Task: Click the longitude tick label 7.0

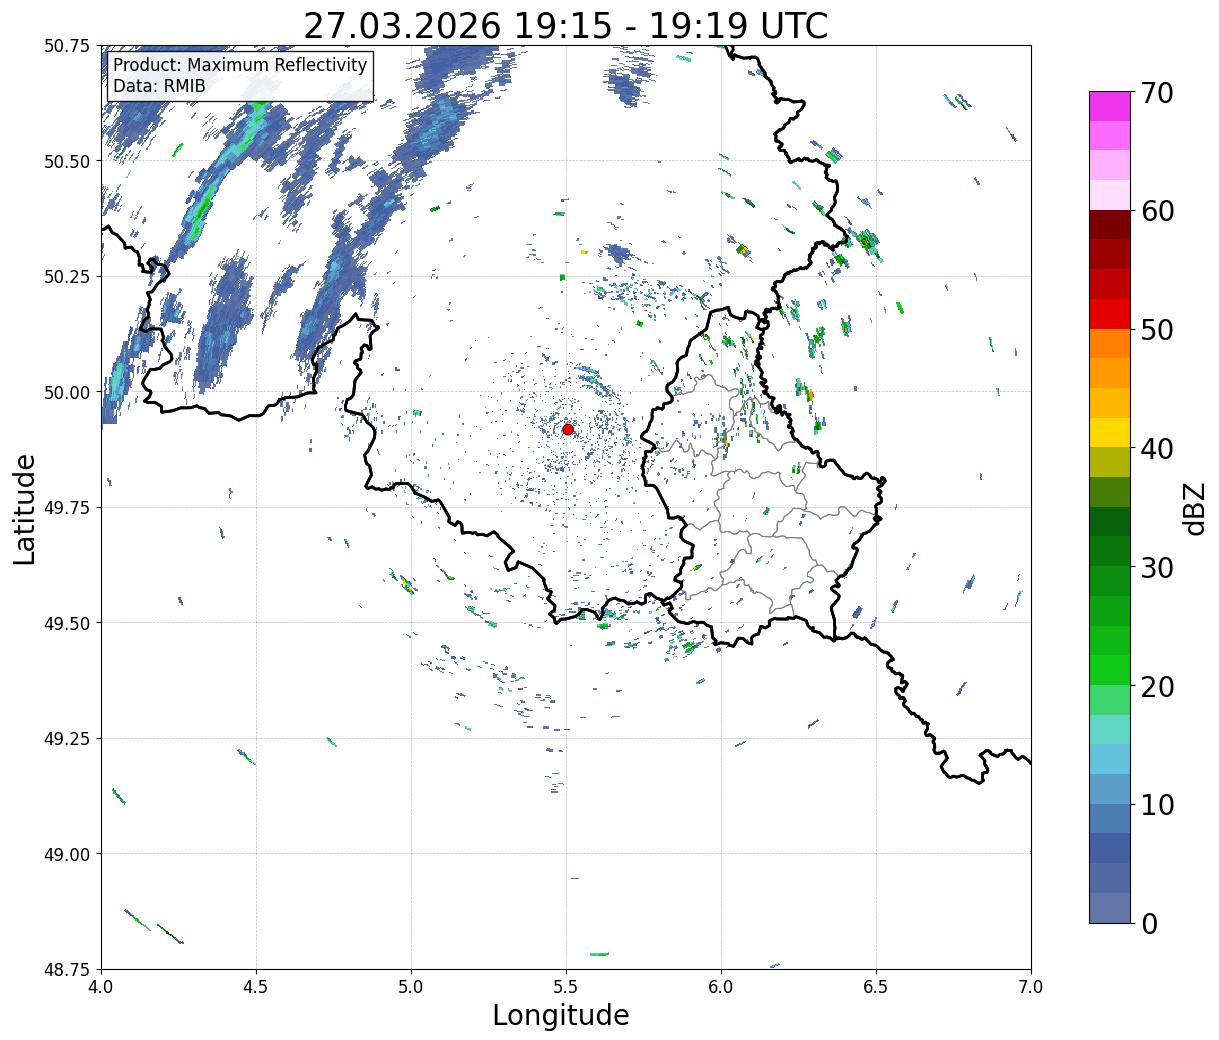Action: [1031, 987]
